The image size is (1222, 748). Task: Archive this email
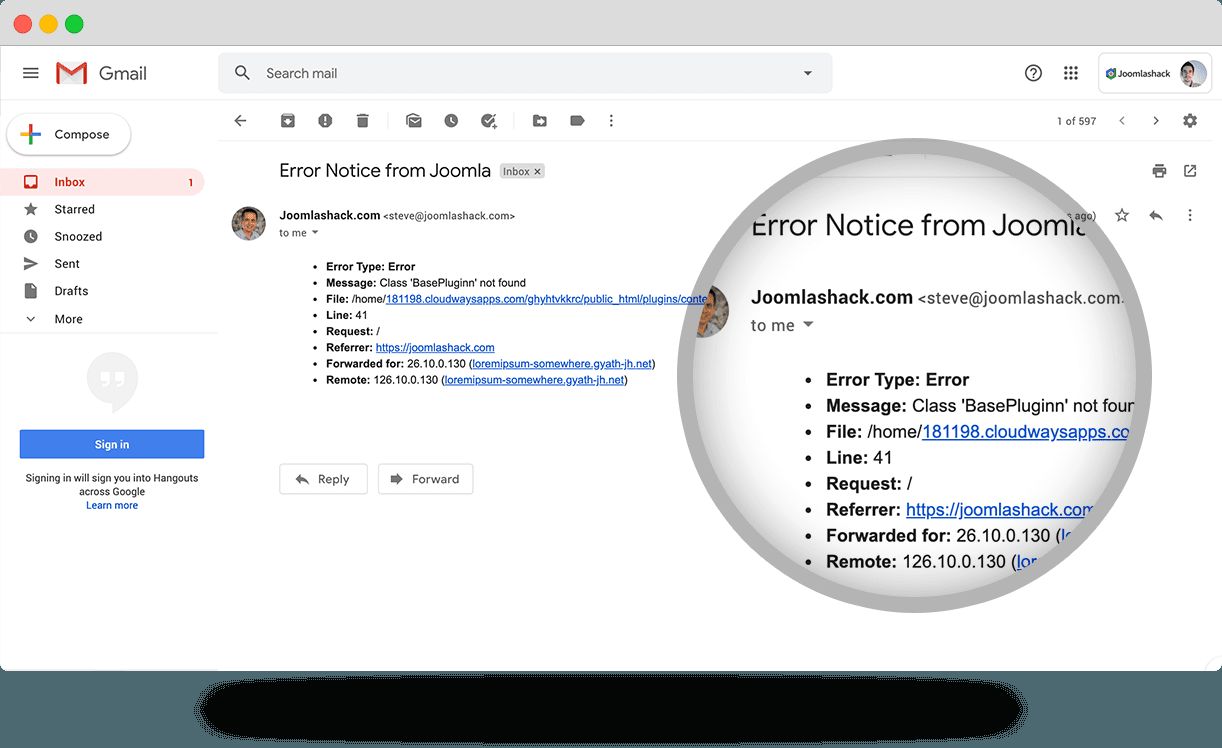287,121
